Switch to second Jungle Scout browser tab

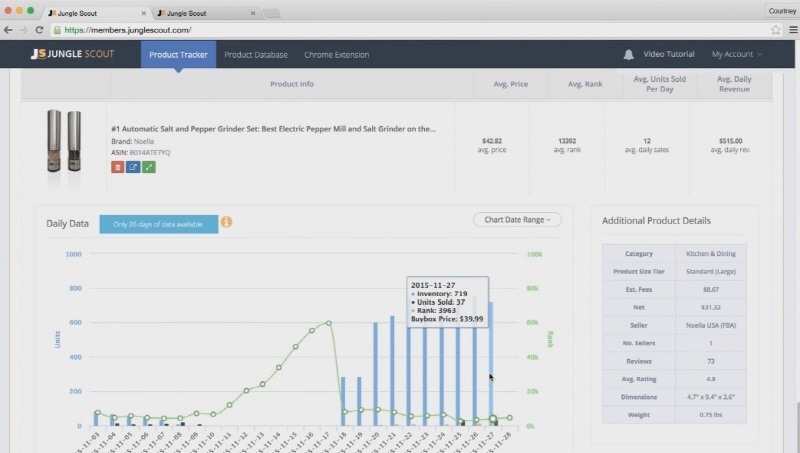pos(204,13)
